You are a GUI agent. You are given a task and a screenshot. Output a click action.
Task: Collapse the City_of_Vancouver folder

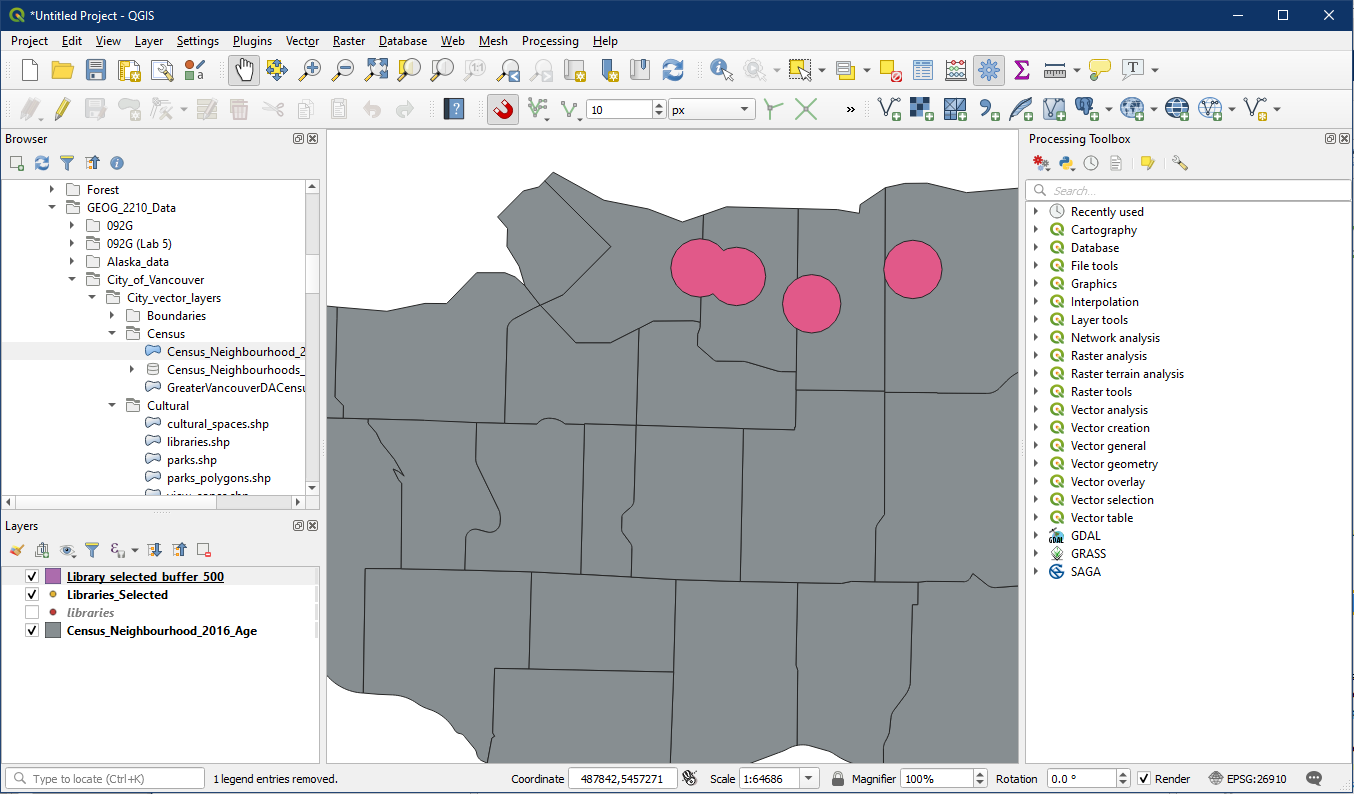(x=72, y=280)
